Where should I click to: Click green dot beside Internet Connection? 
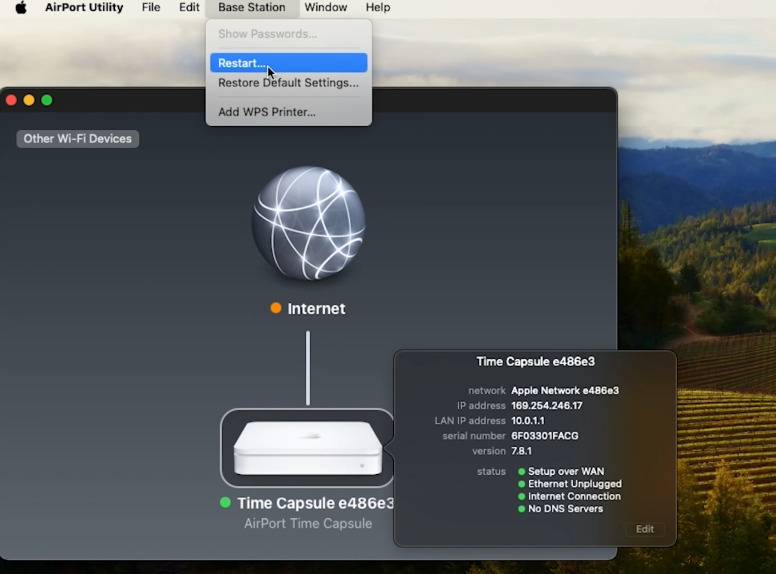coord(521,496)
